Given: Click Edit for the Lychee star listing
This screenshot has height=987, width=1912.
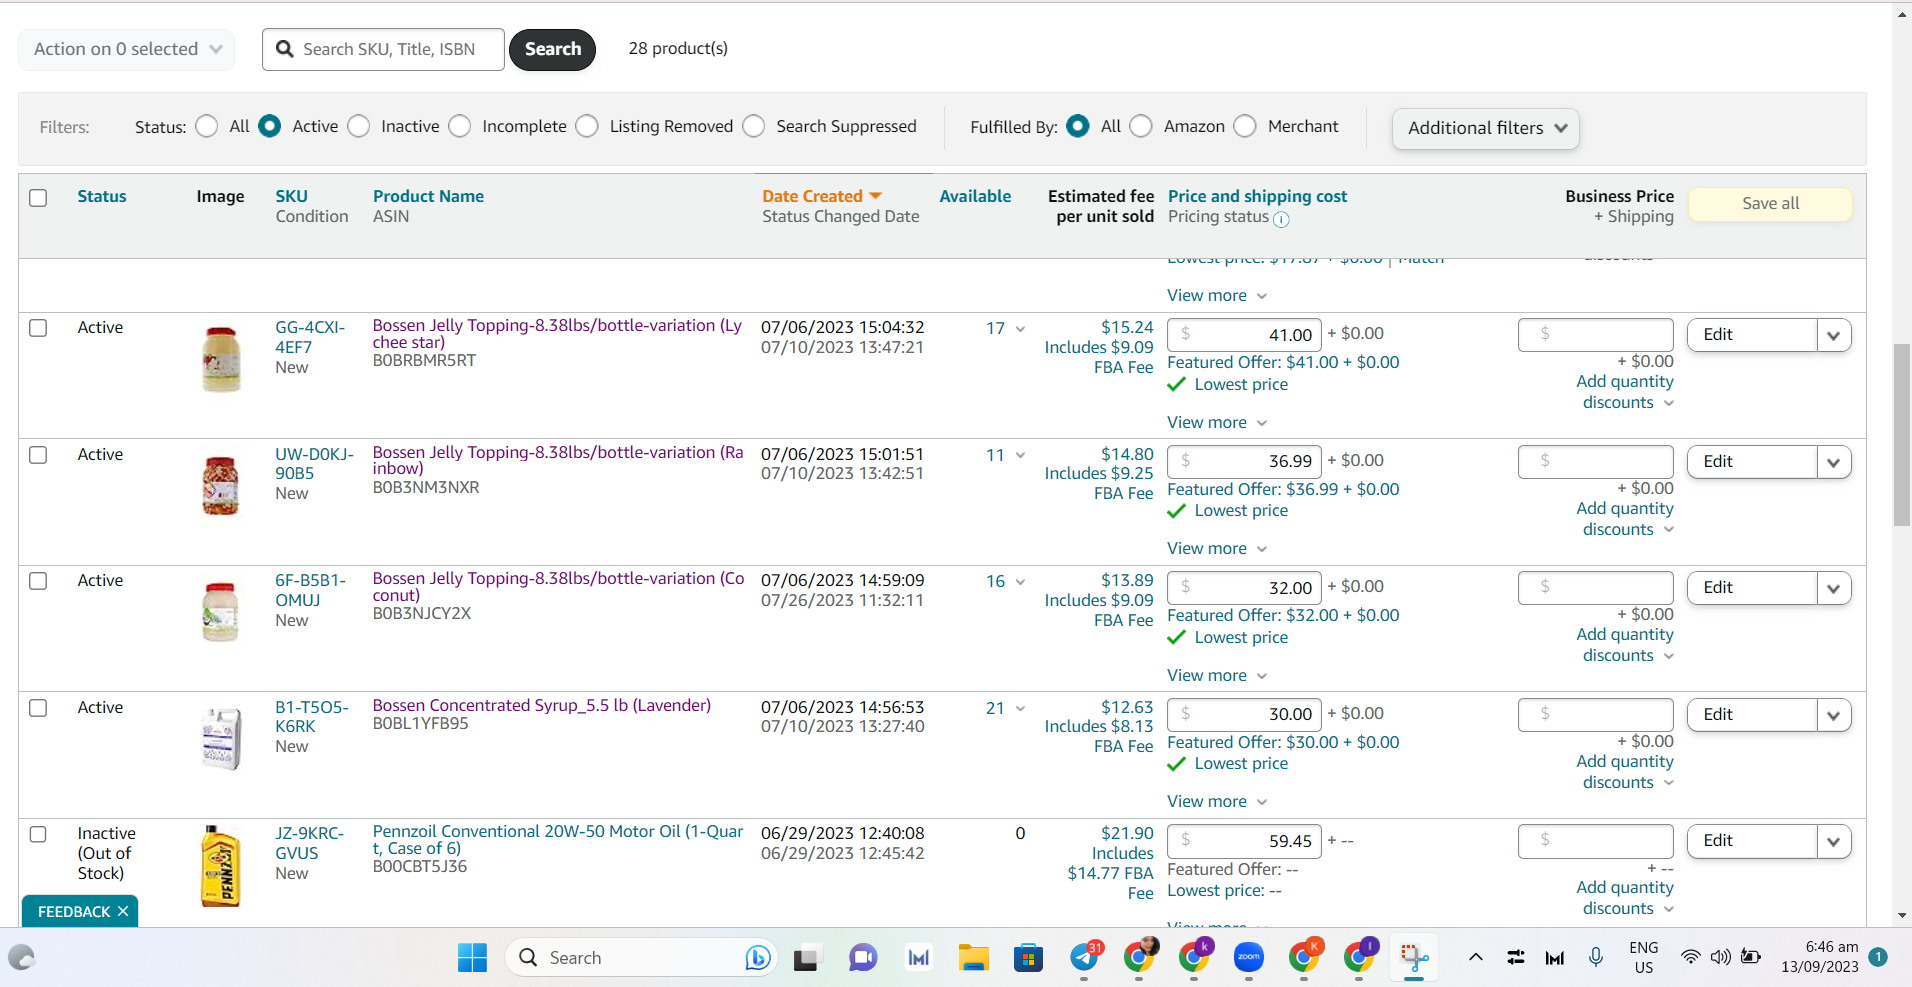Looking at the screenshot, I should [x=1752, y=335].
